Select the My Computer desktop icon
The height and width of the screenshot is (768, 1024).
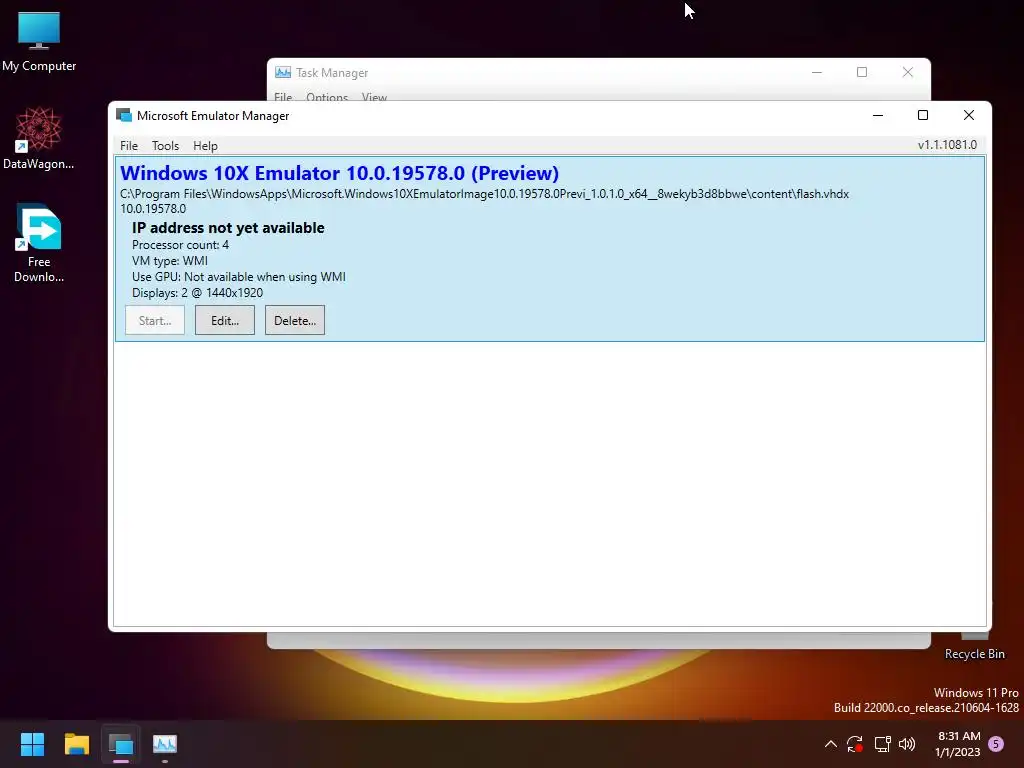click(39, 41)
